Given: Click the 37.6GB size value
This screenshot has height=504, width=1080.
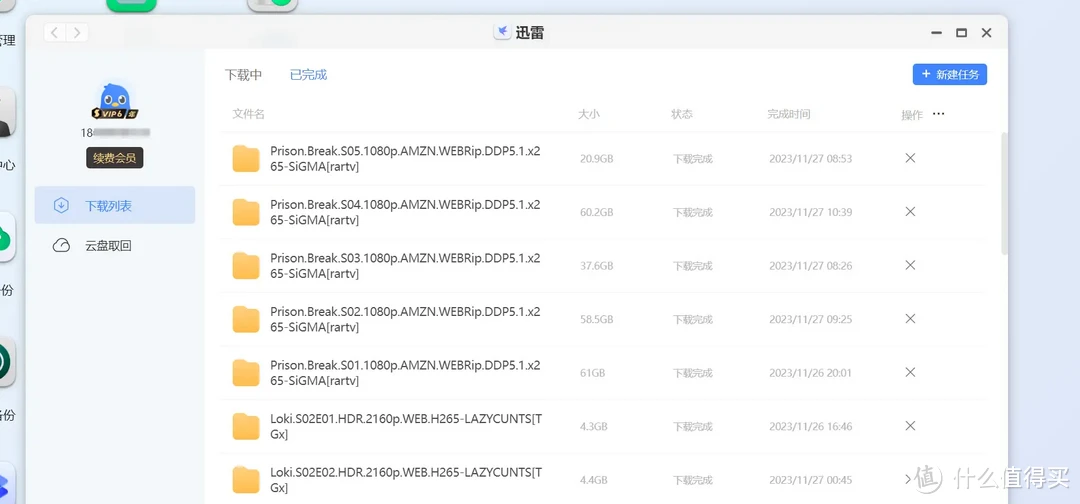Looking at the screenshot, I should 596,266.
